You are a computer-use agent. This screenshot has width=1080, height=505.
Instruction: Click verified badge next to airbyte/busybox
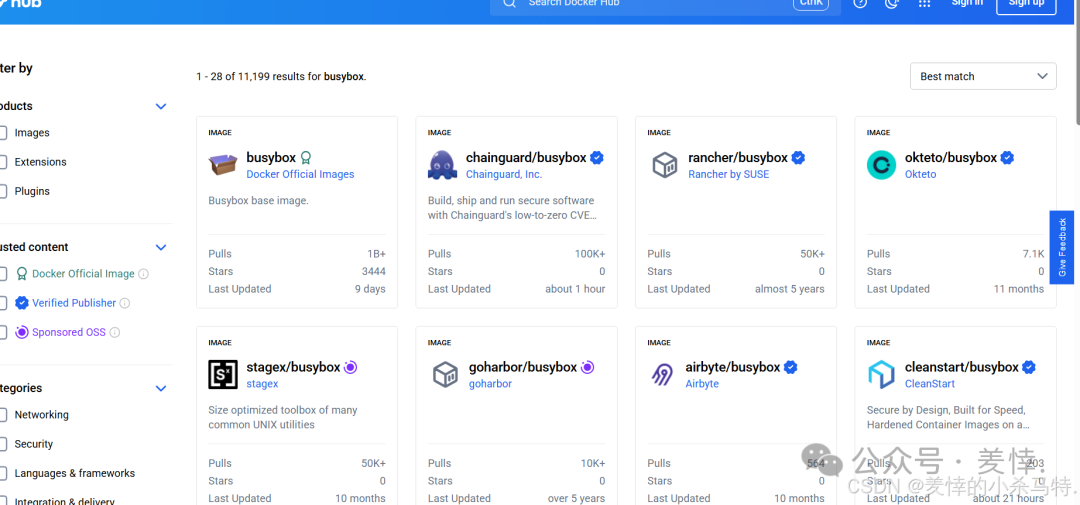791,367
